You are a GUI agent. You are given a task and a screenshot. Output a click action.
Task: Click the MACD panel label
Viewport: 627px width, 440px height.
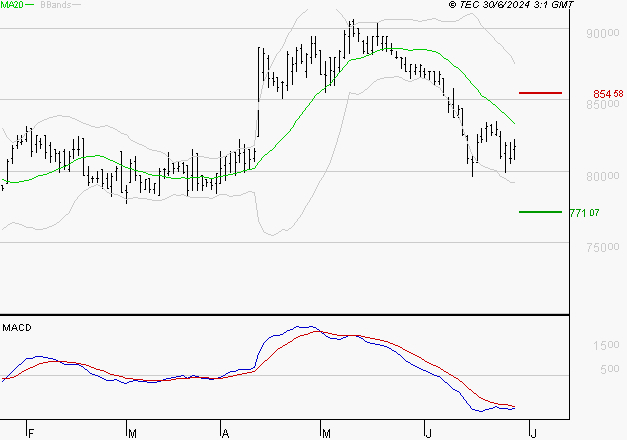(x=17, y=328)
